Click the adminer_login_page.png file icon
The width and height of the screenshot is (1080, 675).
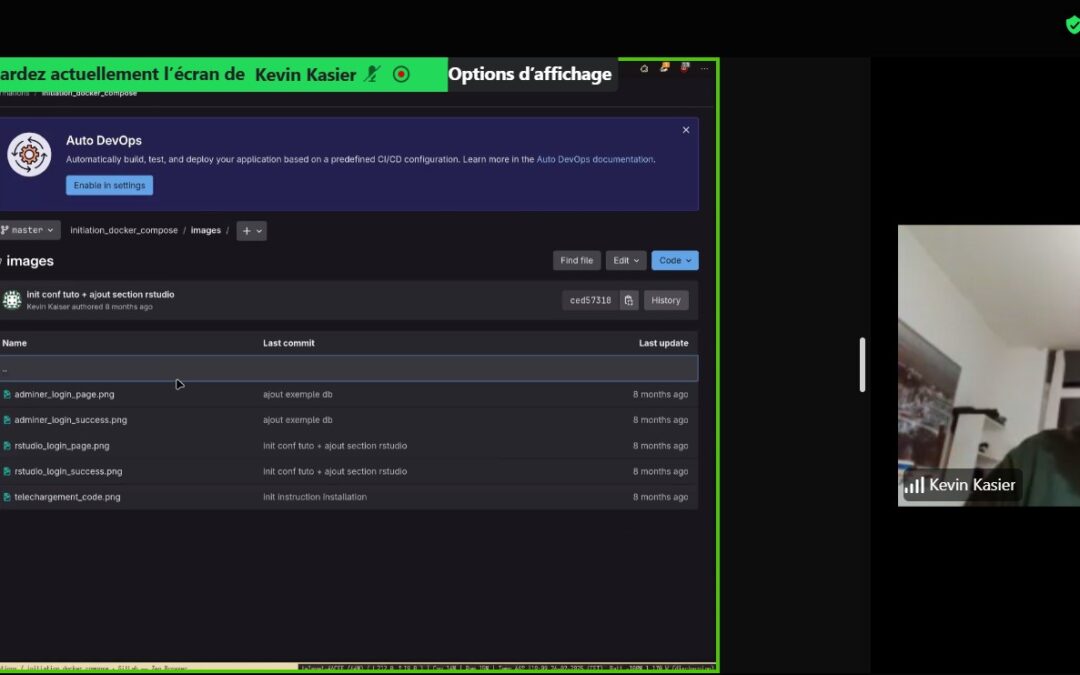coord(7,395)
